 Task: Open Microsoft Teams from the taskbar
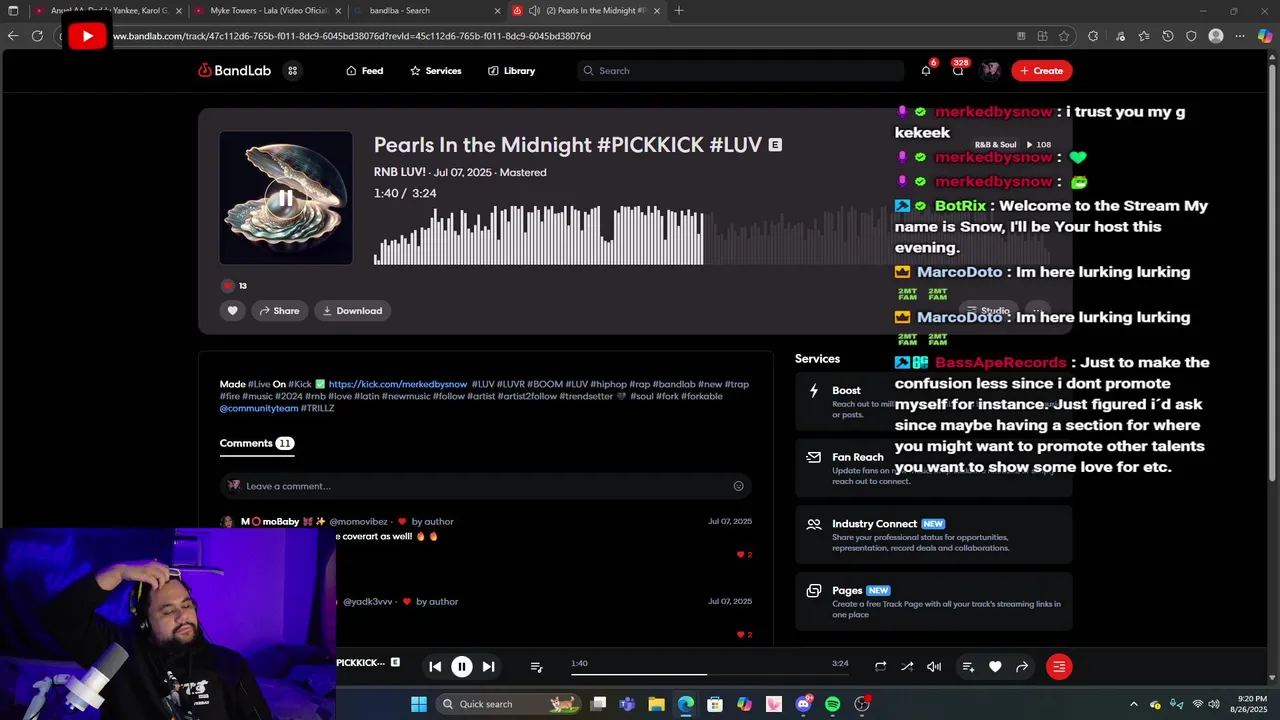click(627, 704)
